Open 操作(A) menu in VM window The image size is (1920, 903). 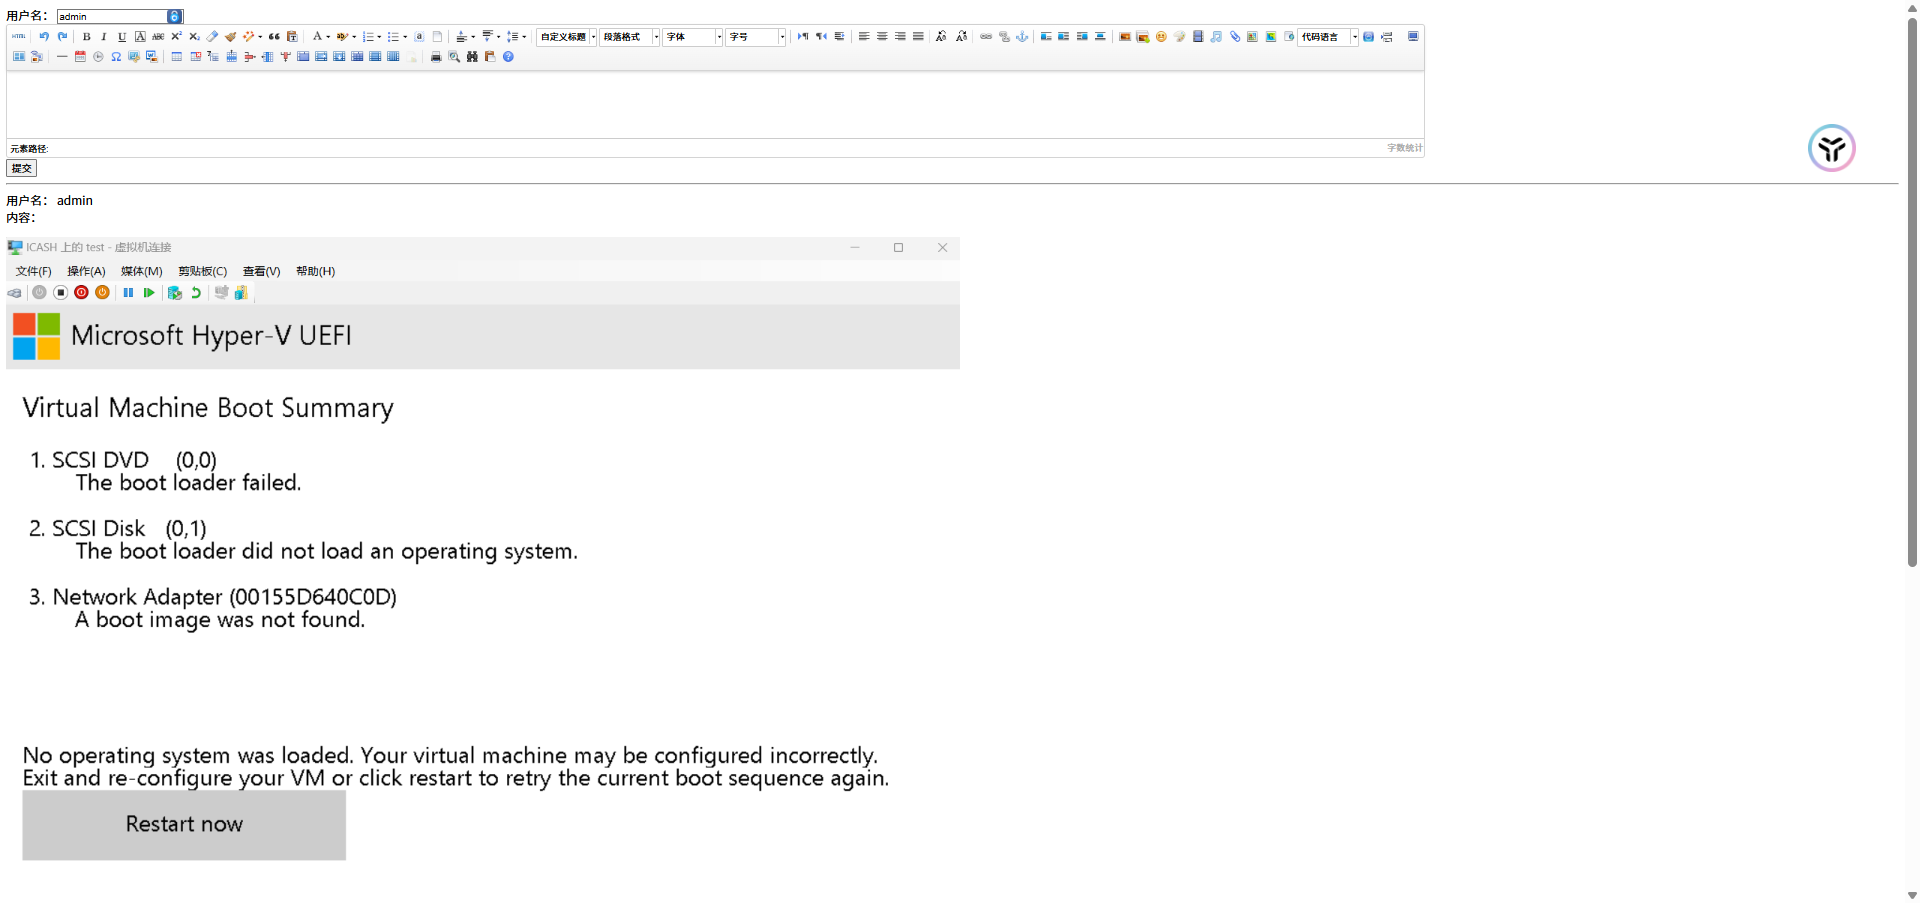(x=86, y=271)
